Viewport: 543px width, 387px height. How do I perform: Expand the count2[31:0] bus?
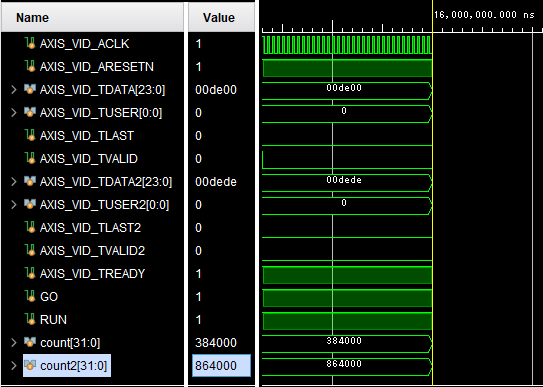[14, 366]
